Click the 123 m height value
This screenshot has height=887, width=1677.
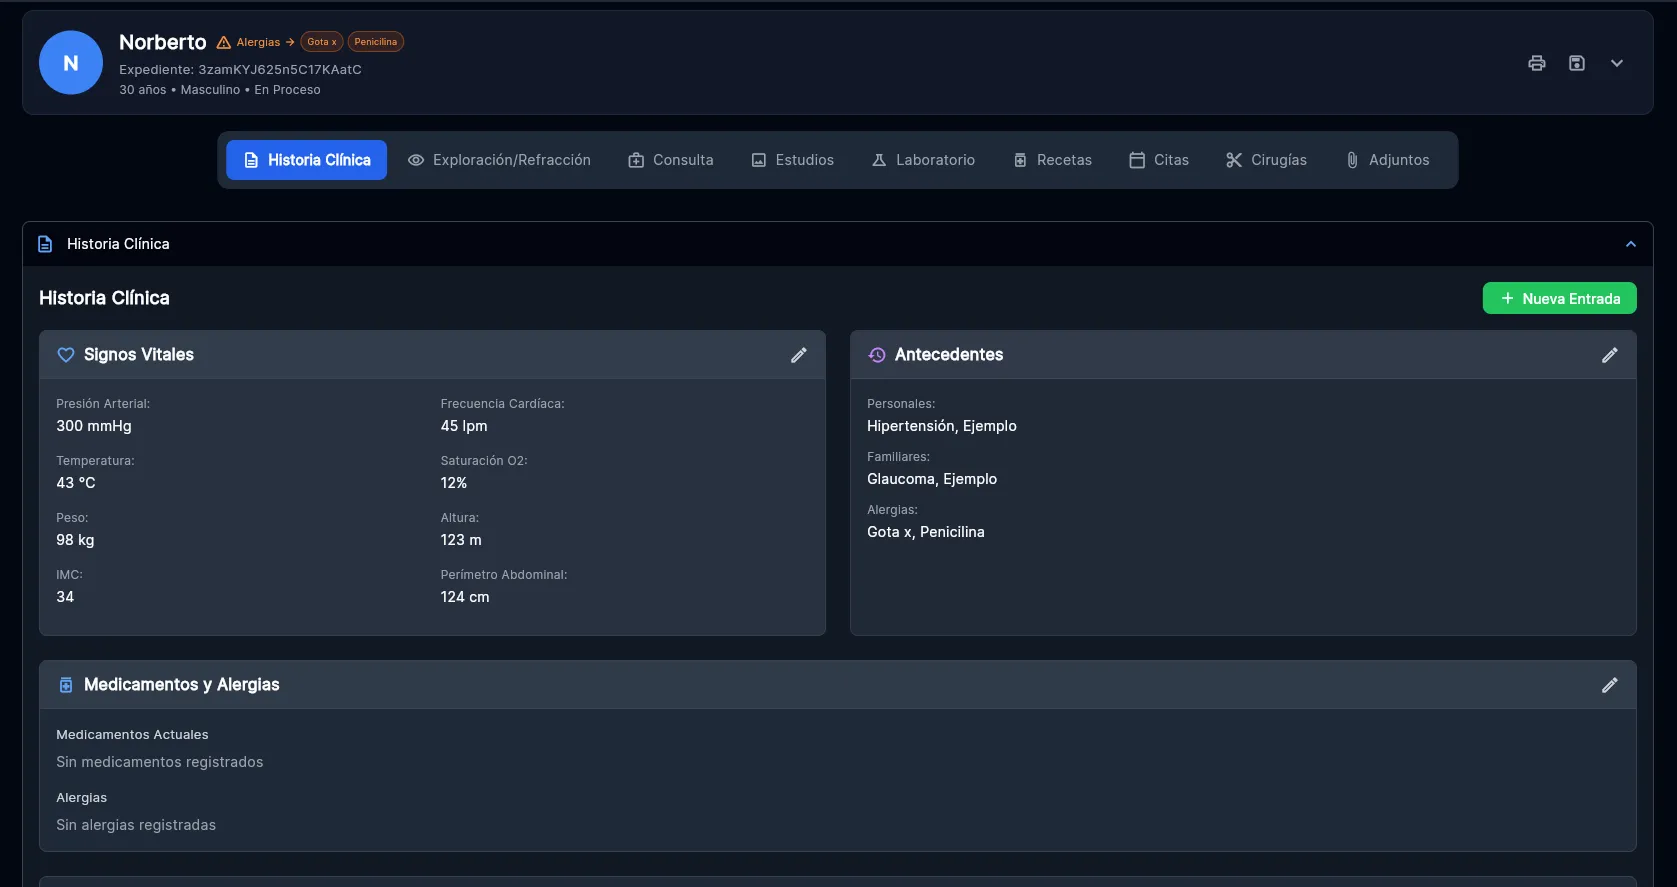461,540
